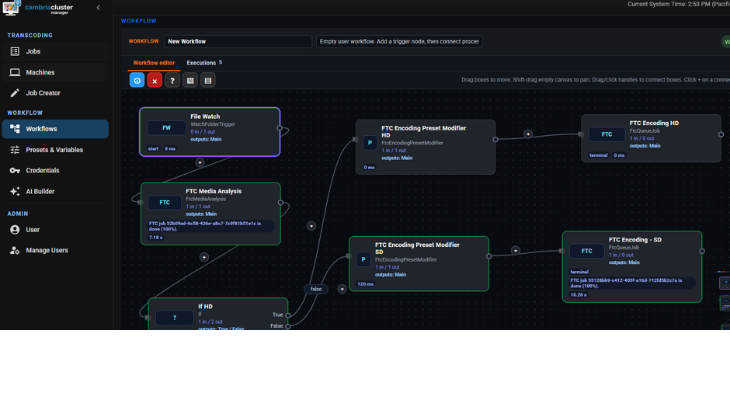Click the red X toolbar button

pyautogui.click(x=155, y=81)
